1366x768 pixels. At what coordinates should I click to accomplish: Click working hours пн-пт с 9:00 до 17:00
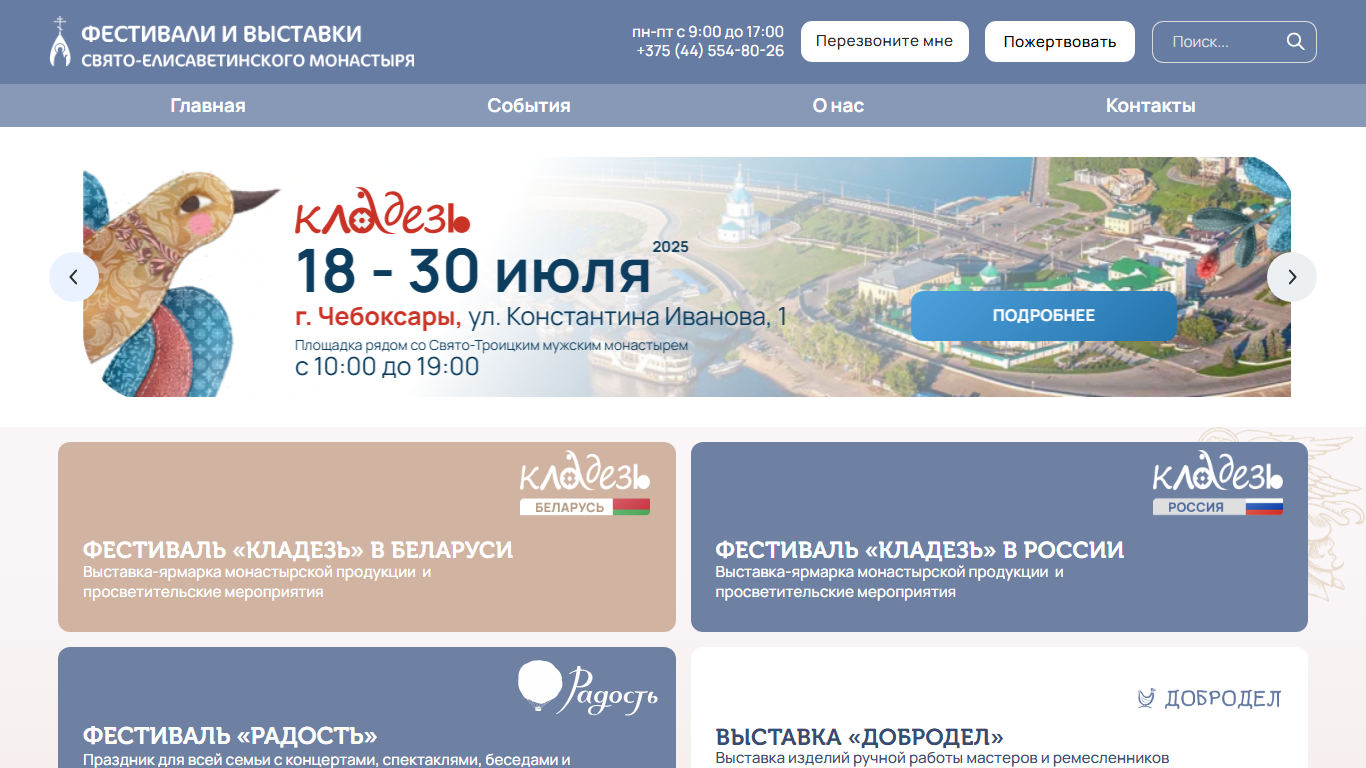(x=709, y=32)
